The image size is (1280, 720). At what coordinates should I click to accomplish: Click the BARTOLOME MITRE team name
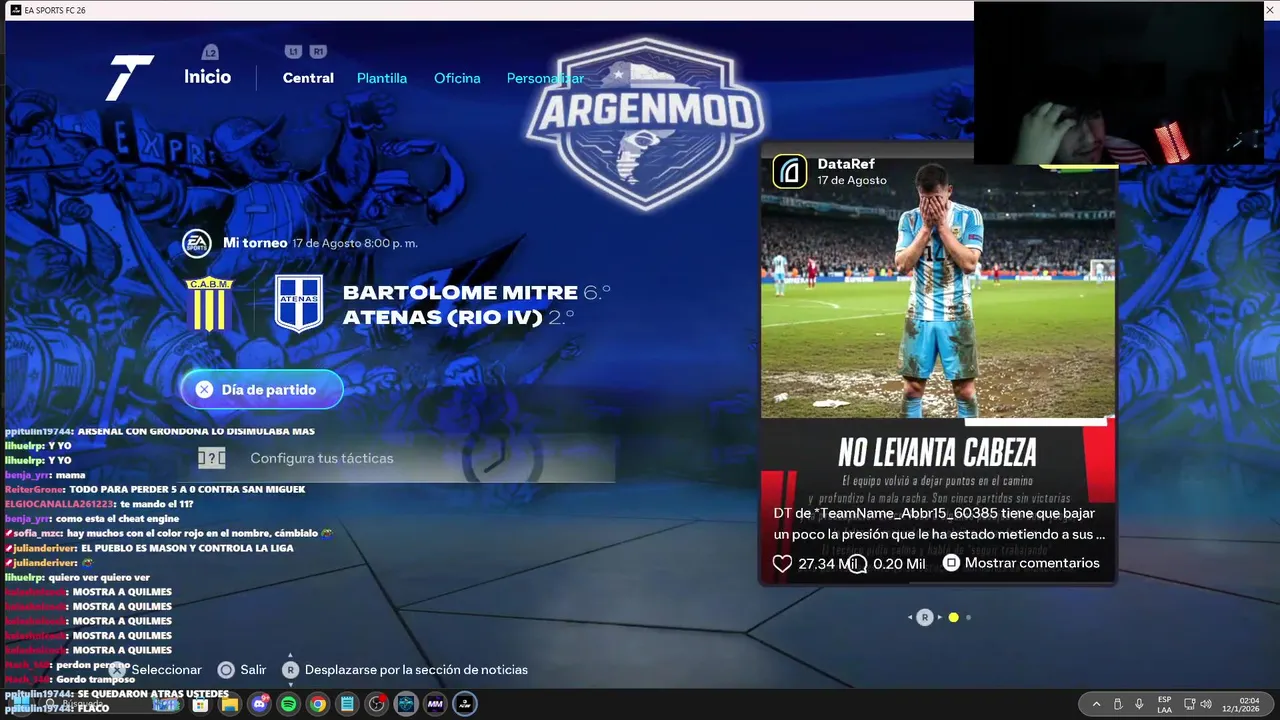point(460,293)
